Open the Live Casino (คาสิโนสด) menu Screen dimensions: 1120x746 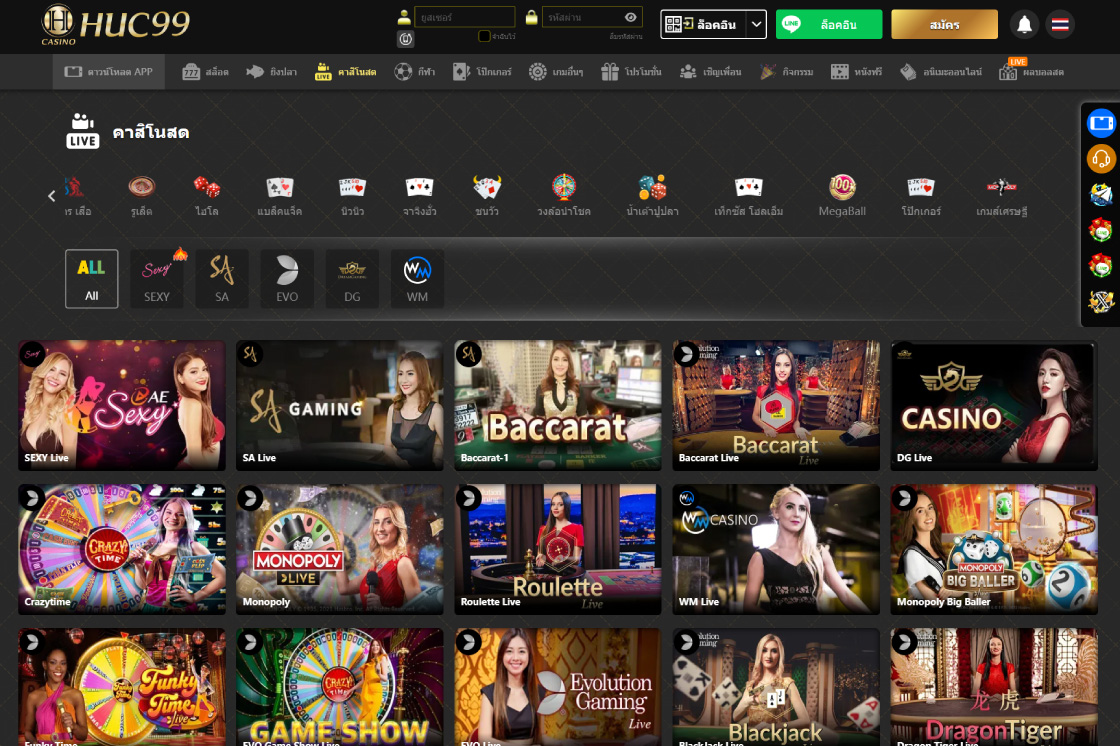(346, 72)
